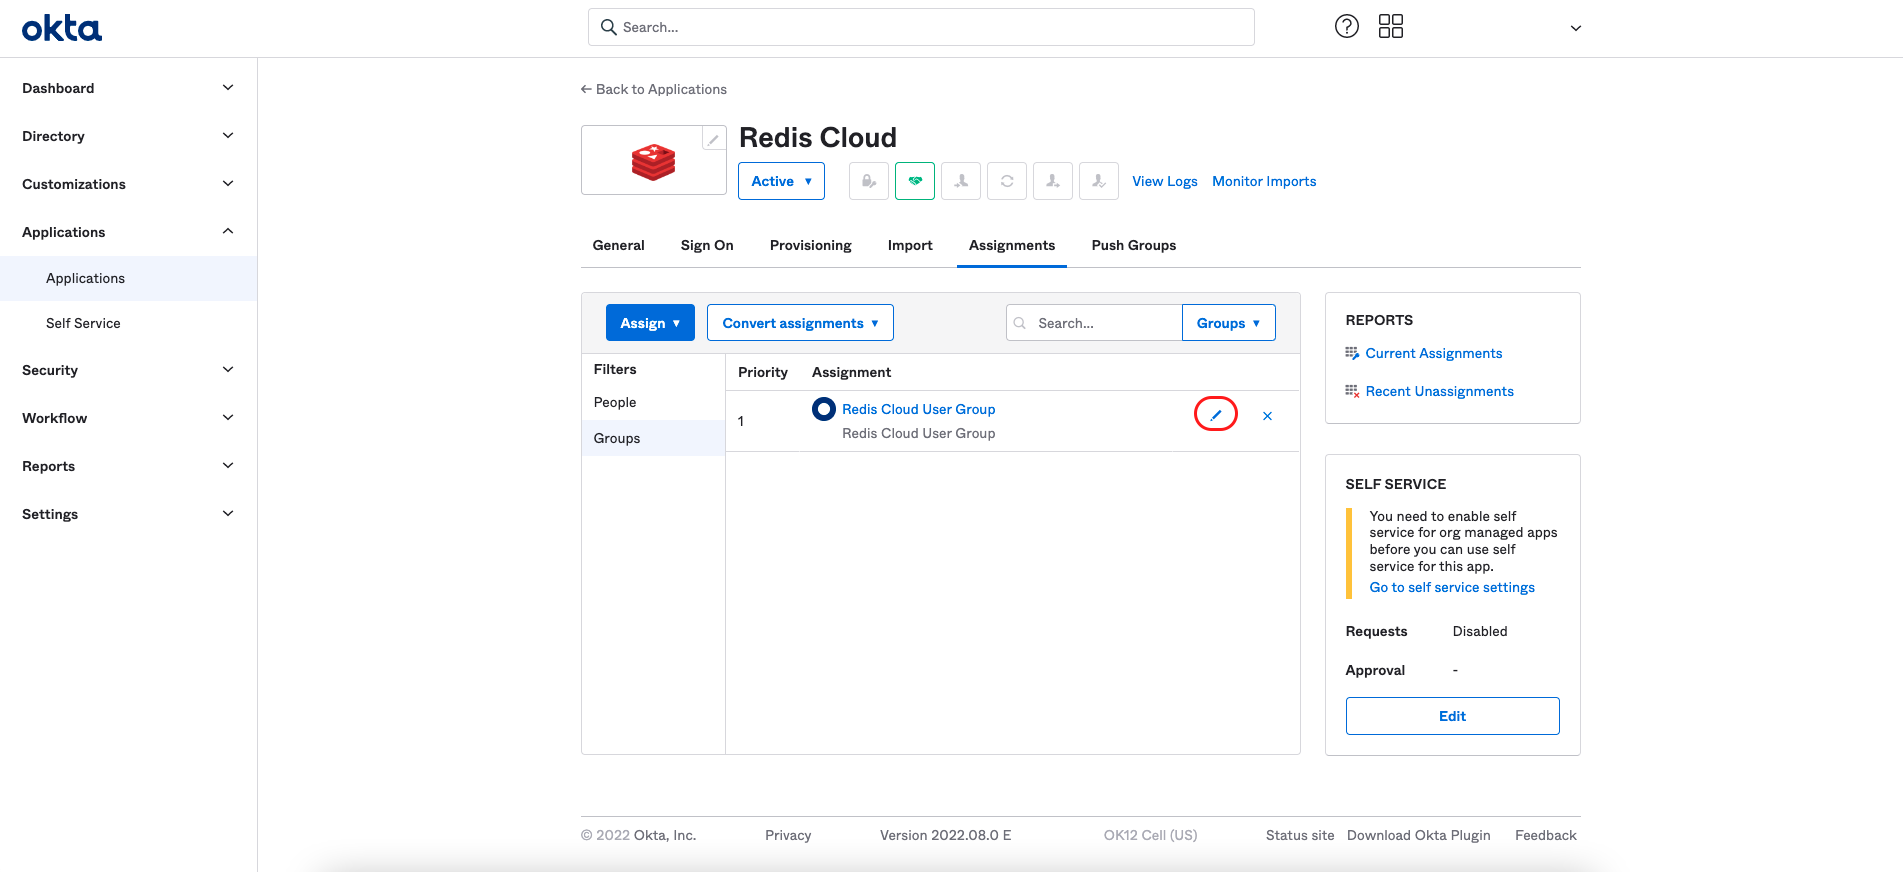Open the Assign dropdown button
The height and width of the screenshot is (872, 1903).
coord(650,323)
